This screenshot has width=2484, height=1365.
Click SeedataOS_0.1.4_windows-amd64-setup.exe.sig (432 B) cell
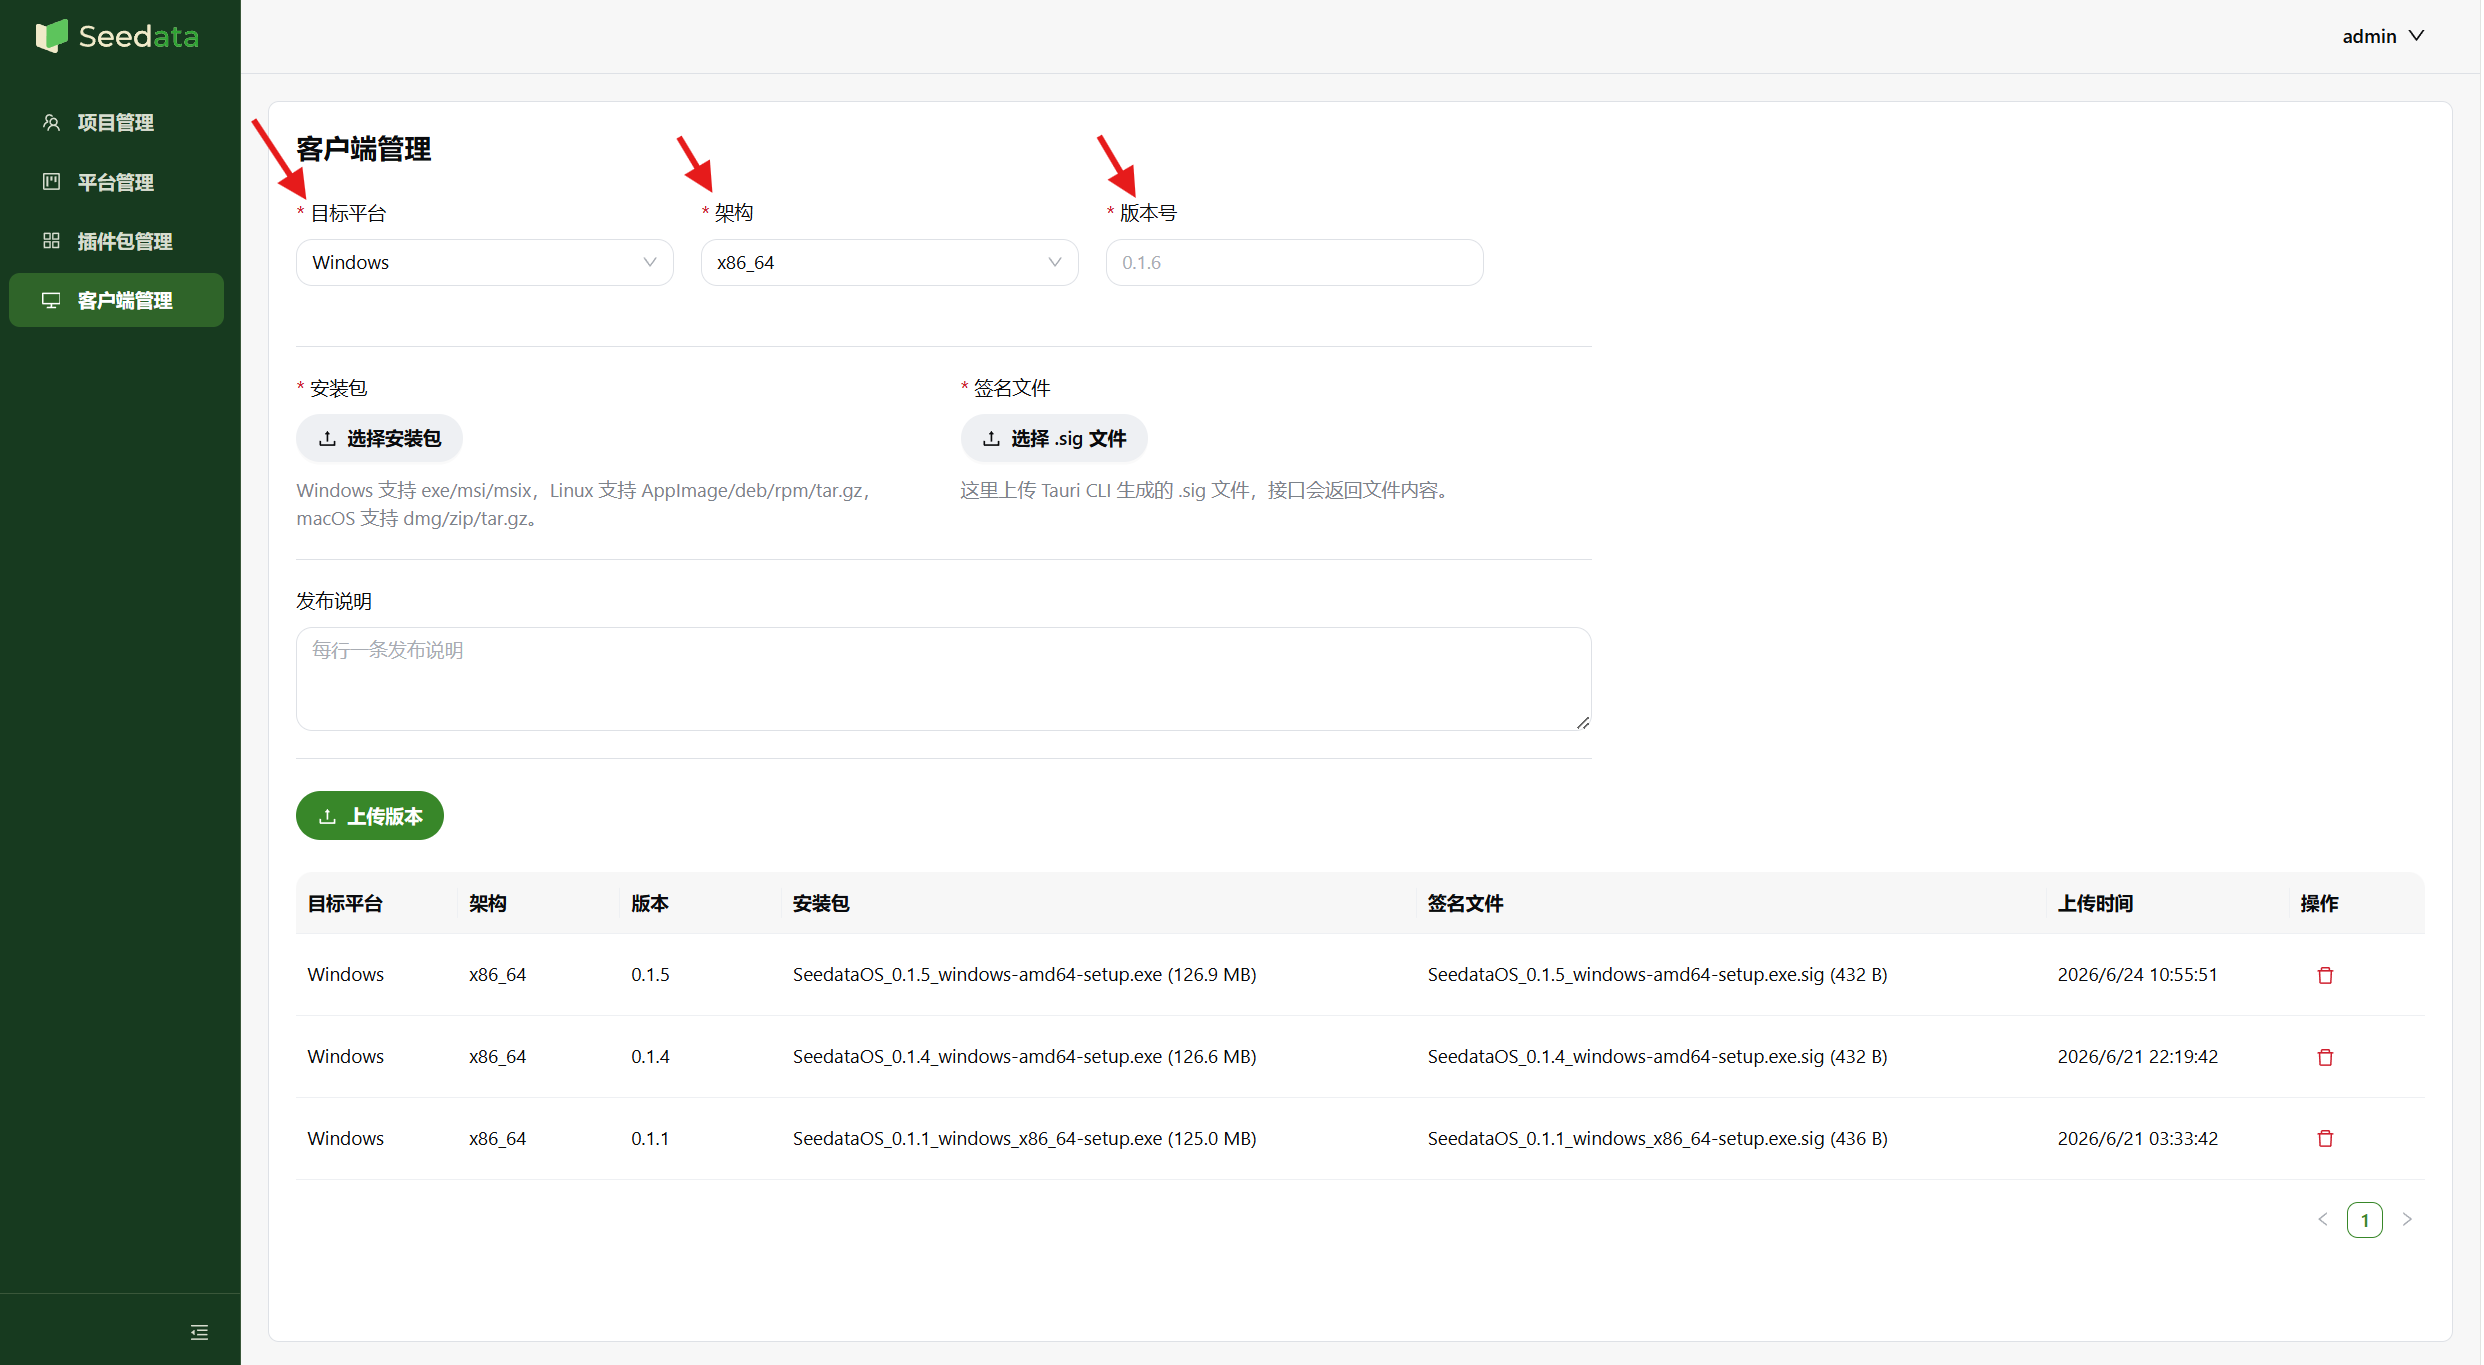tap(1657, 1056)
